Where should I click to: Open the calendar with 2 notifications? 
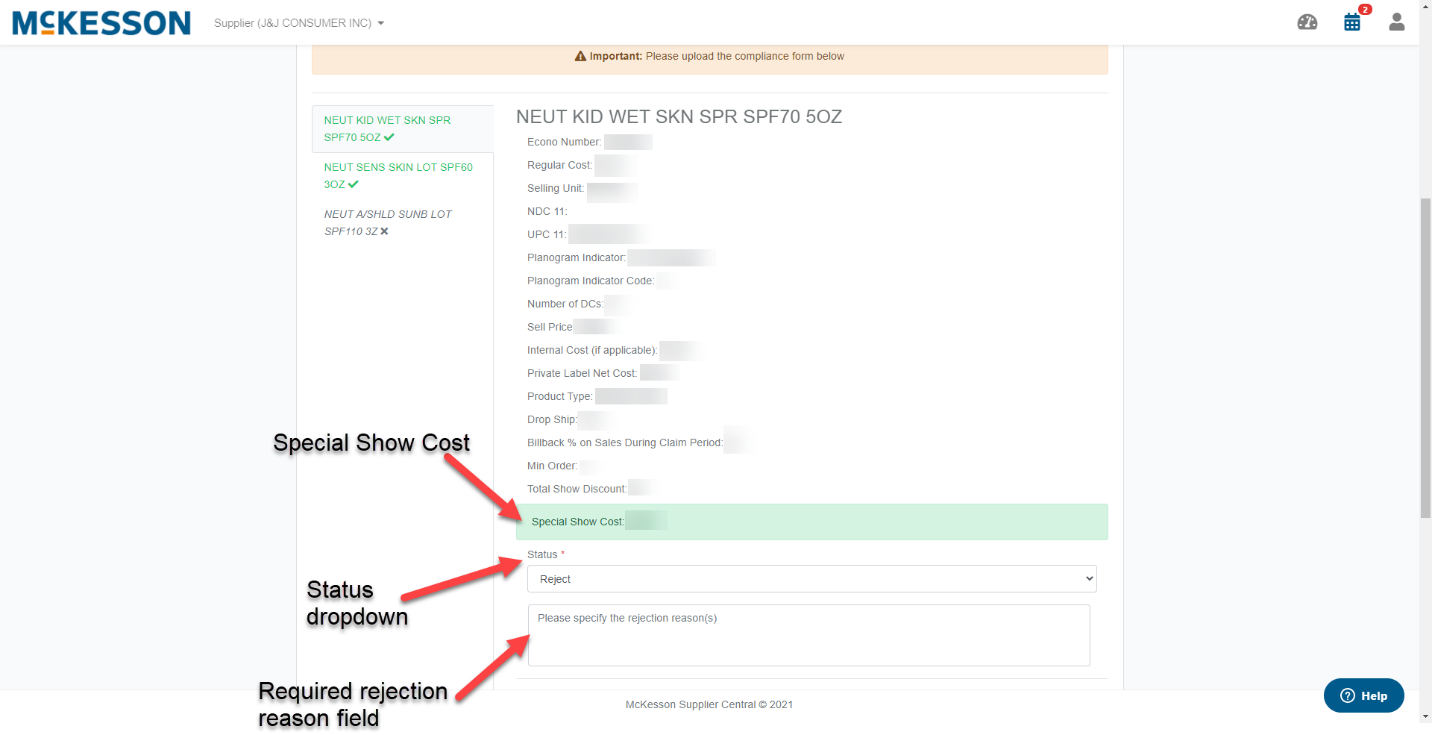pos(1352,21)
